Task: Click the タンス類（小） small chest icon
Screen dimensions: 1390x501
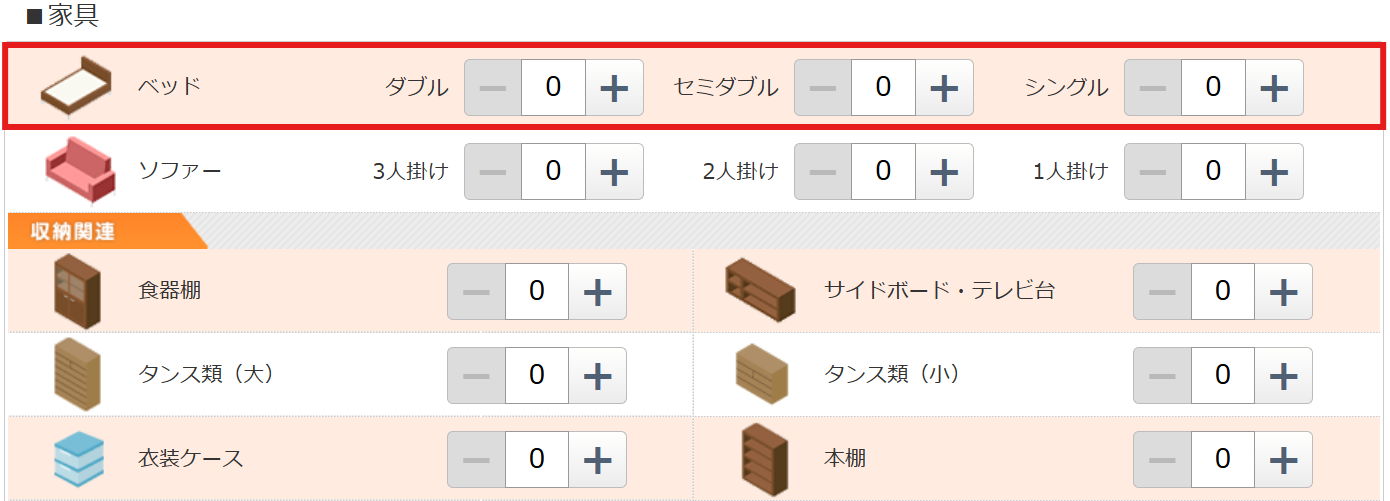Action: 760,375
